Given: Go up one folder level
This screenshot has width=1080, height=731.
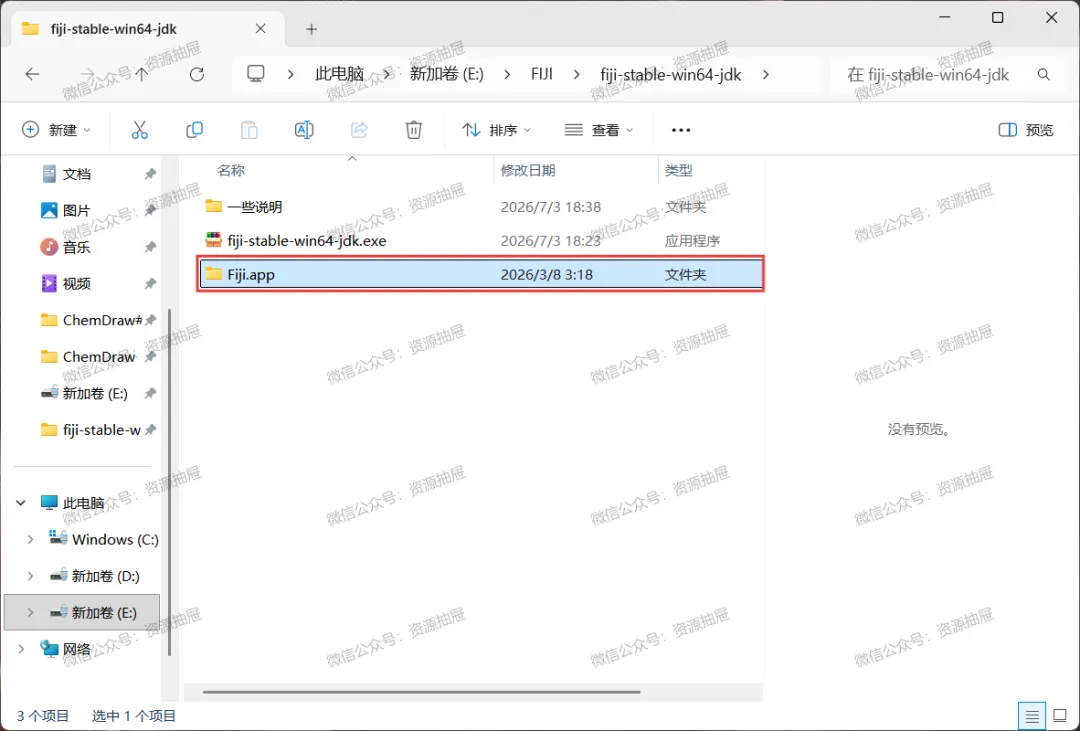Looking at the screenshot, I should tap(142, 74).
